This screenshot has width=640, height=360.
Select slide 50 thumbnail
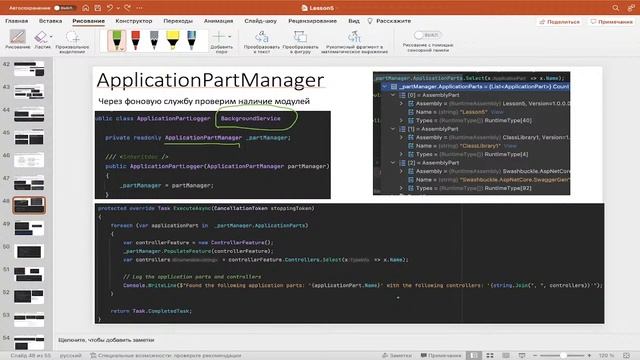point(29,251)
